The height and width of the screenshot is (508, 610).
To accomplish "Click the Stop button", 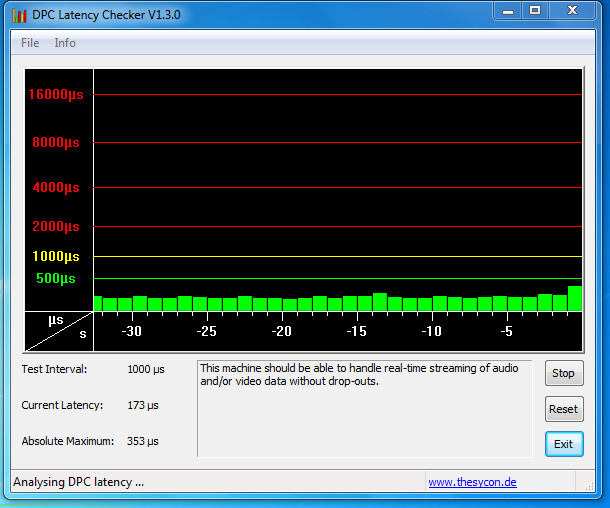I will pyautogui.click(x=564, y=373).
